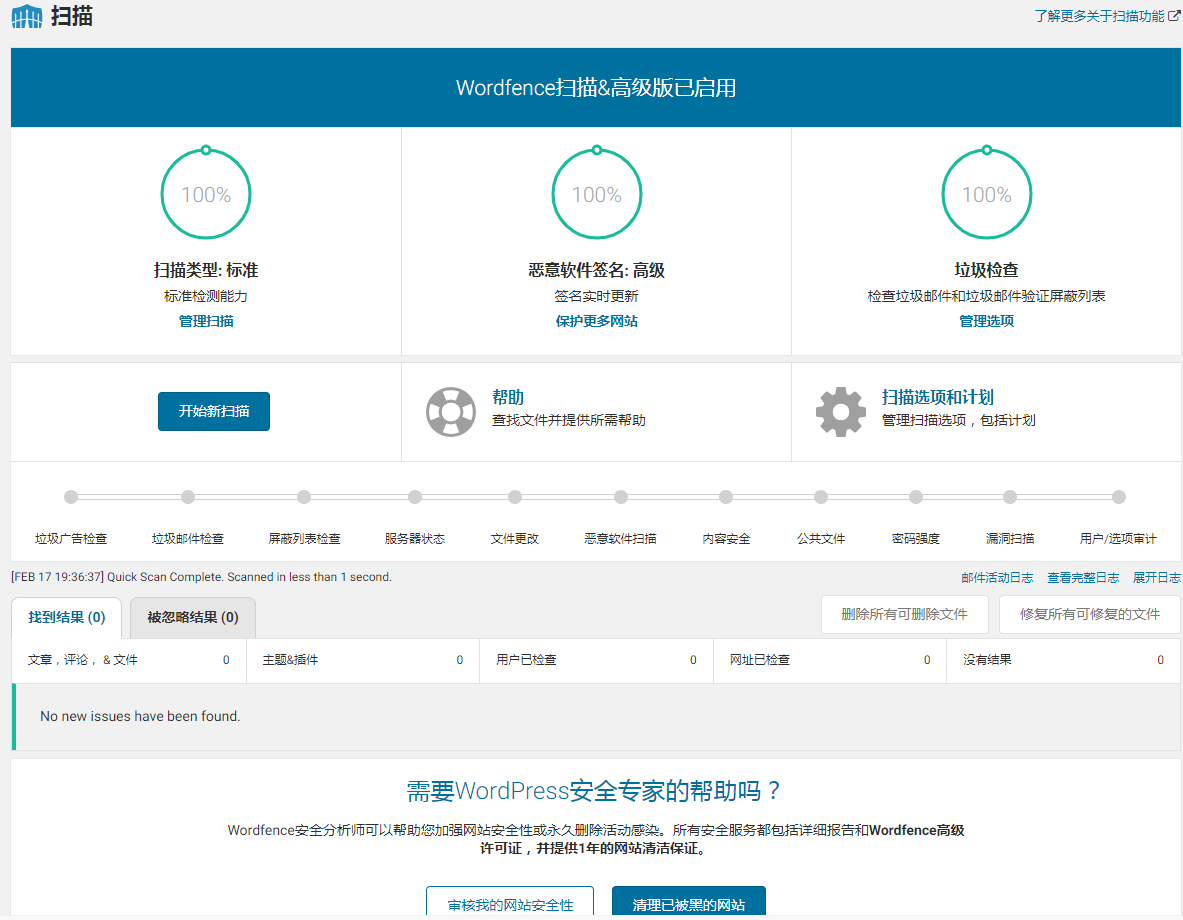Image resolution: width=1183 pixels, height=920 pixels.
Task: Click the 密码强度 stage label
Action: (916, 539)
